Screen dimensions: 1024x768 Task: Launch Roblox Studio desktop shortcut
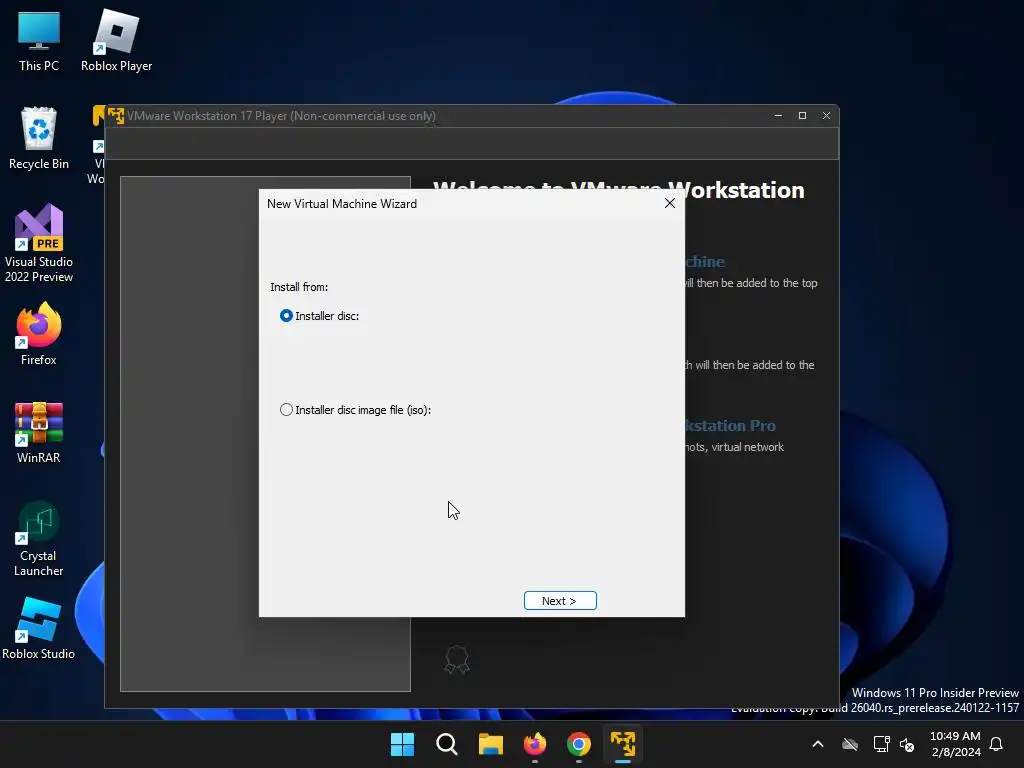pos(39,628)
